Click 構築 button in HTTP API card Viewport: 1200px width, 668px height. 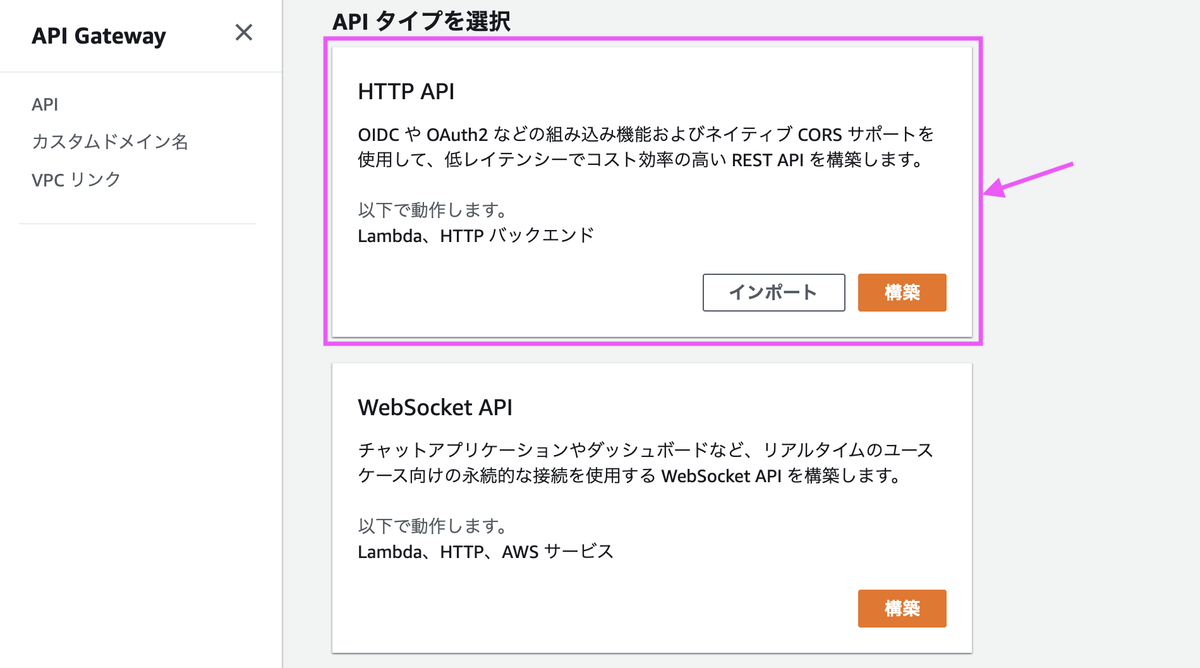pyautogui.click(x=902, y=293)
